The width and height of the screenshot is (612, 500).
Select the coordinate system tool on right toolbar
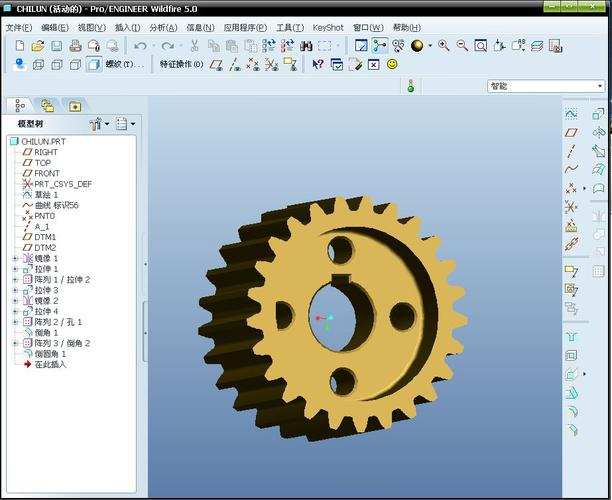pyautogui.click(x=571, y=206)
